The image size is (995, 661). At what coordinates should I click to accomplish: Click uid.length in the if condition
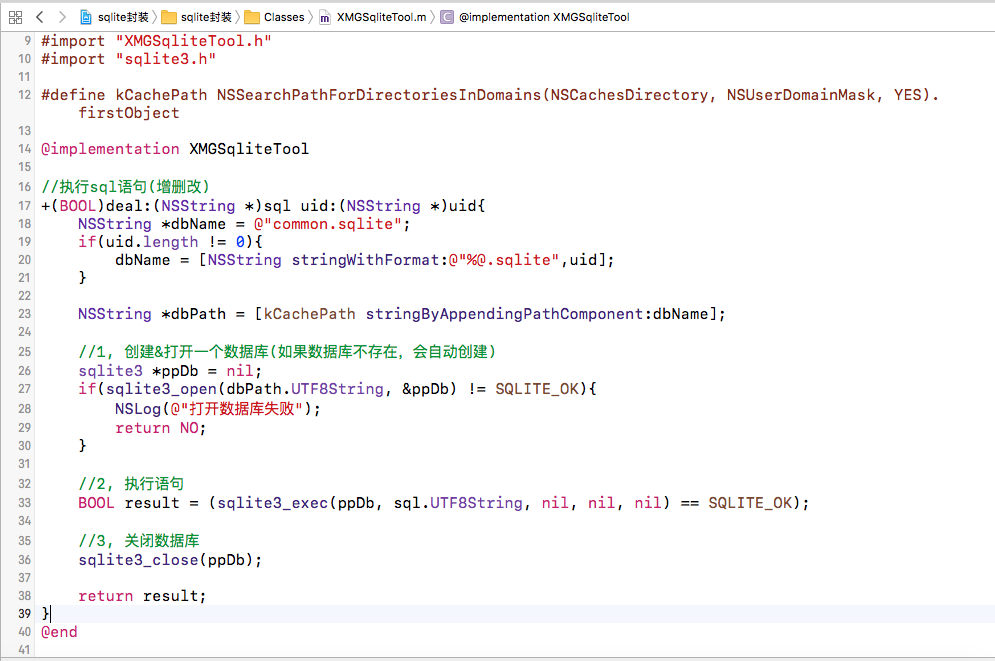coord(152,242)
